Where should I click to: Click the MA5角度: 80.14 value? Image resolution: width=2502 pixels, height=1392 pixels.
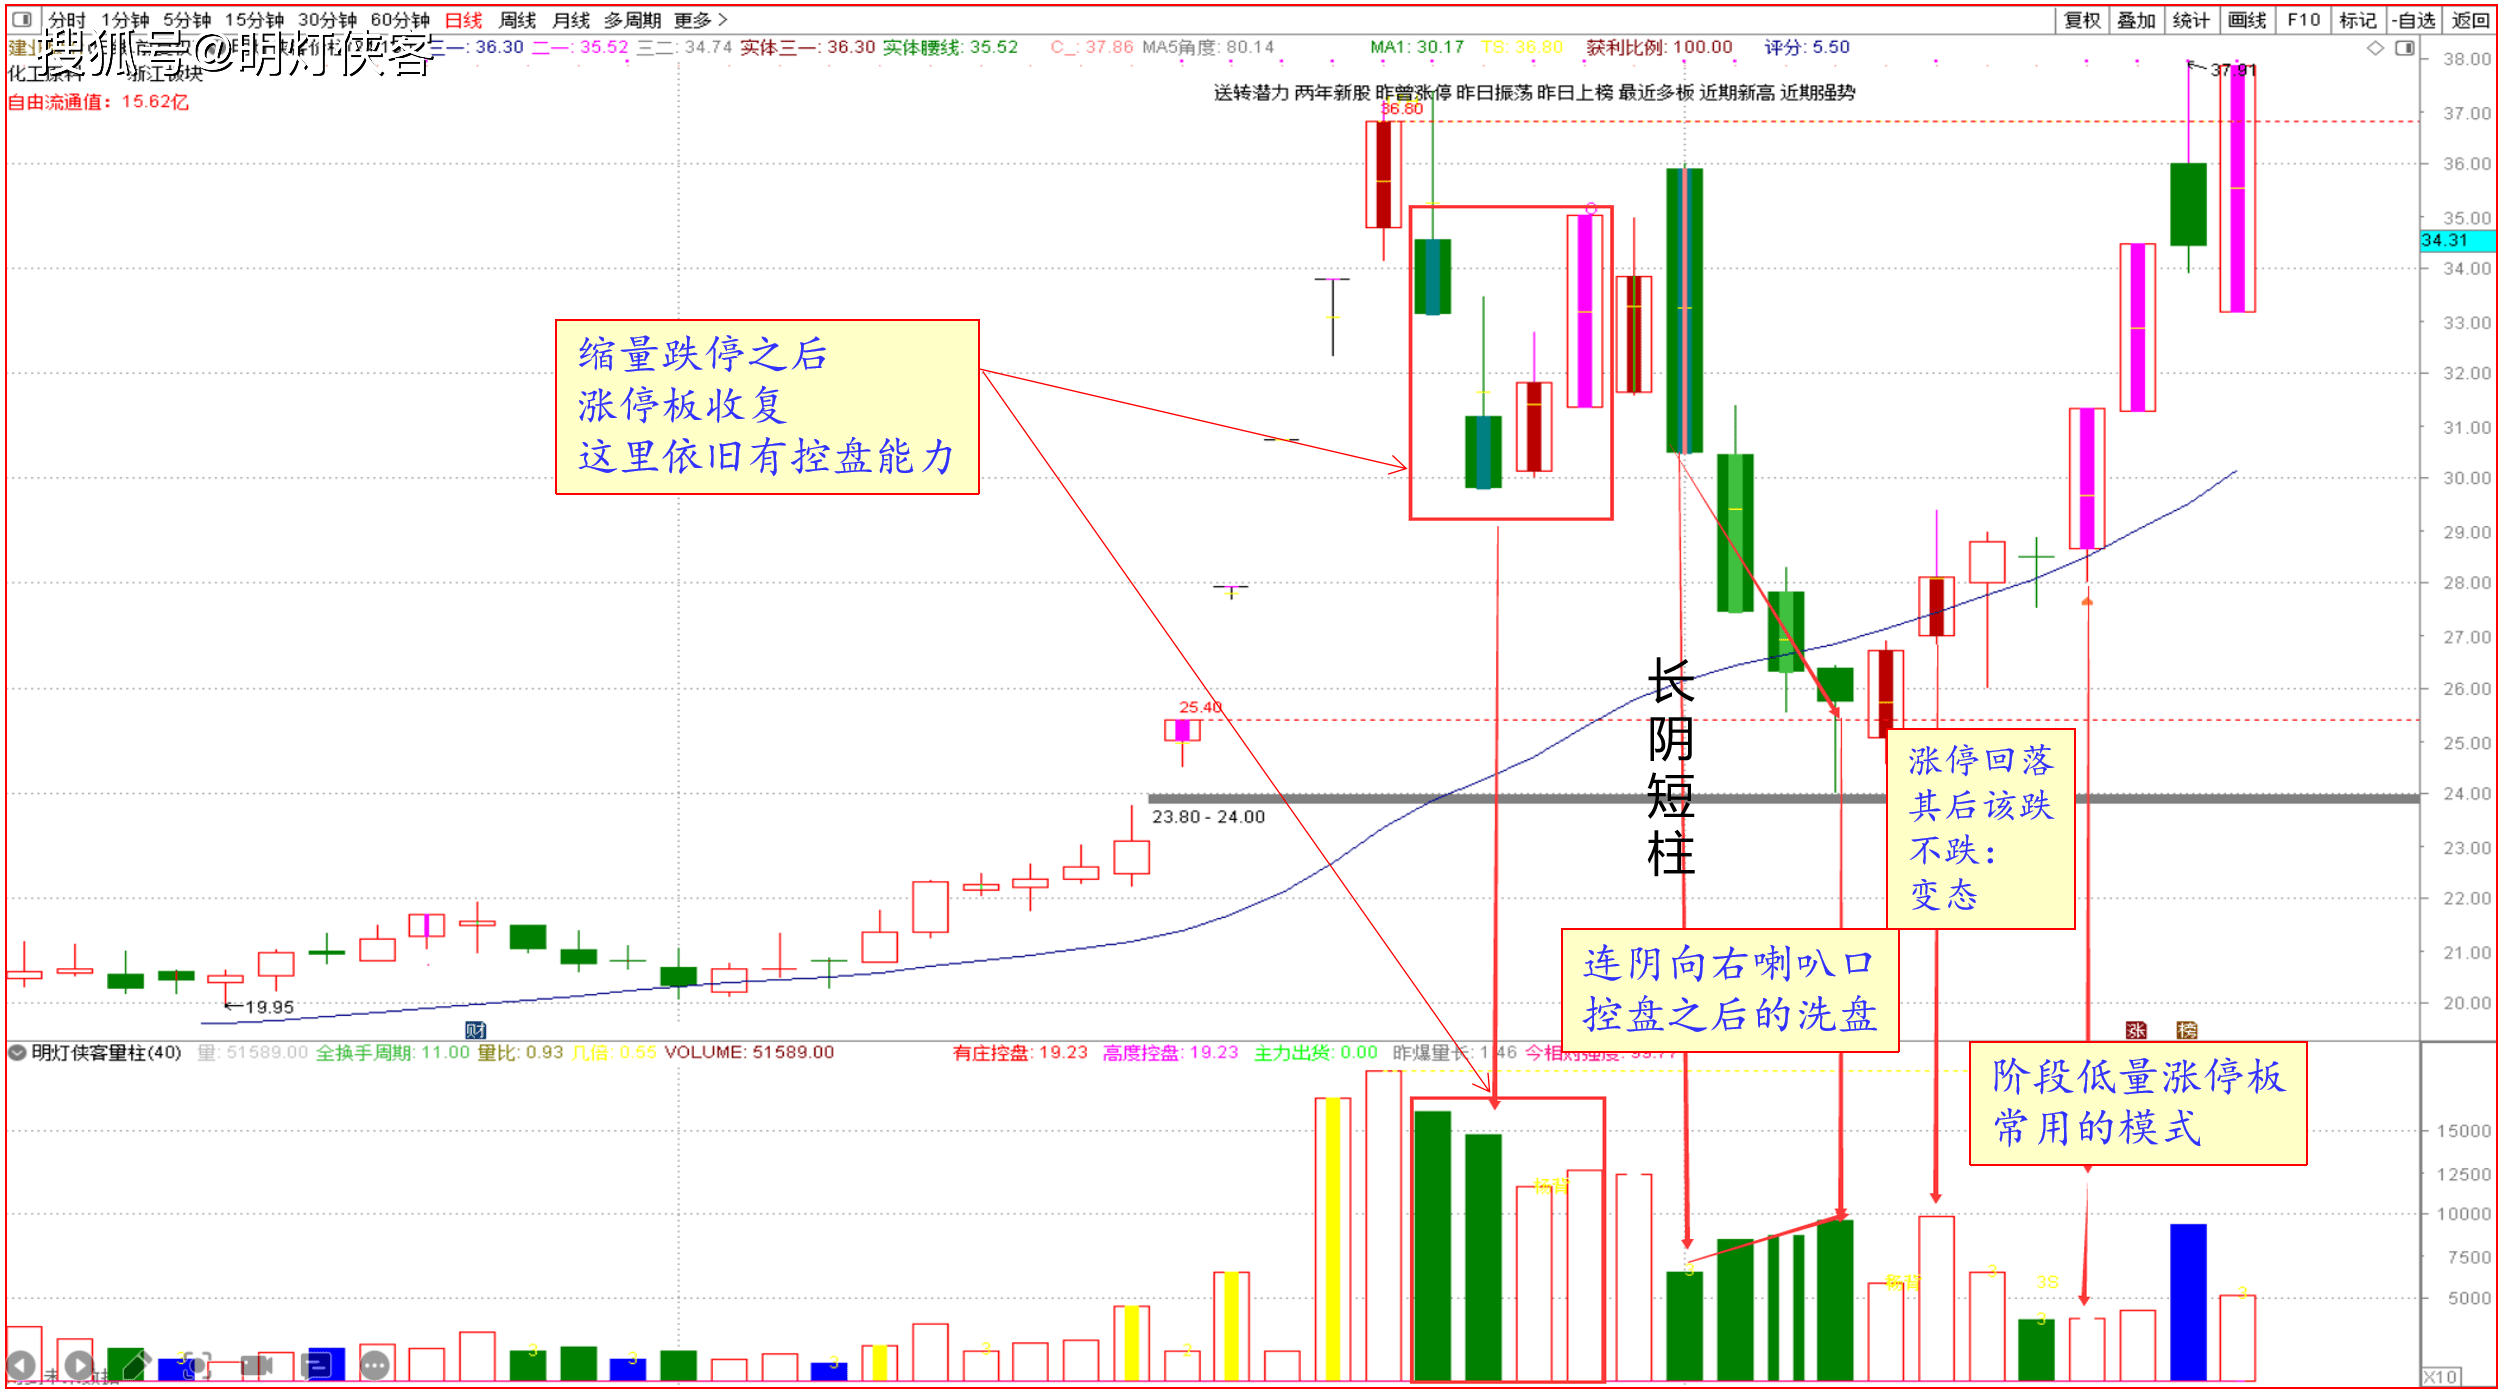[1208, 47]
